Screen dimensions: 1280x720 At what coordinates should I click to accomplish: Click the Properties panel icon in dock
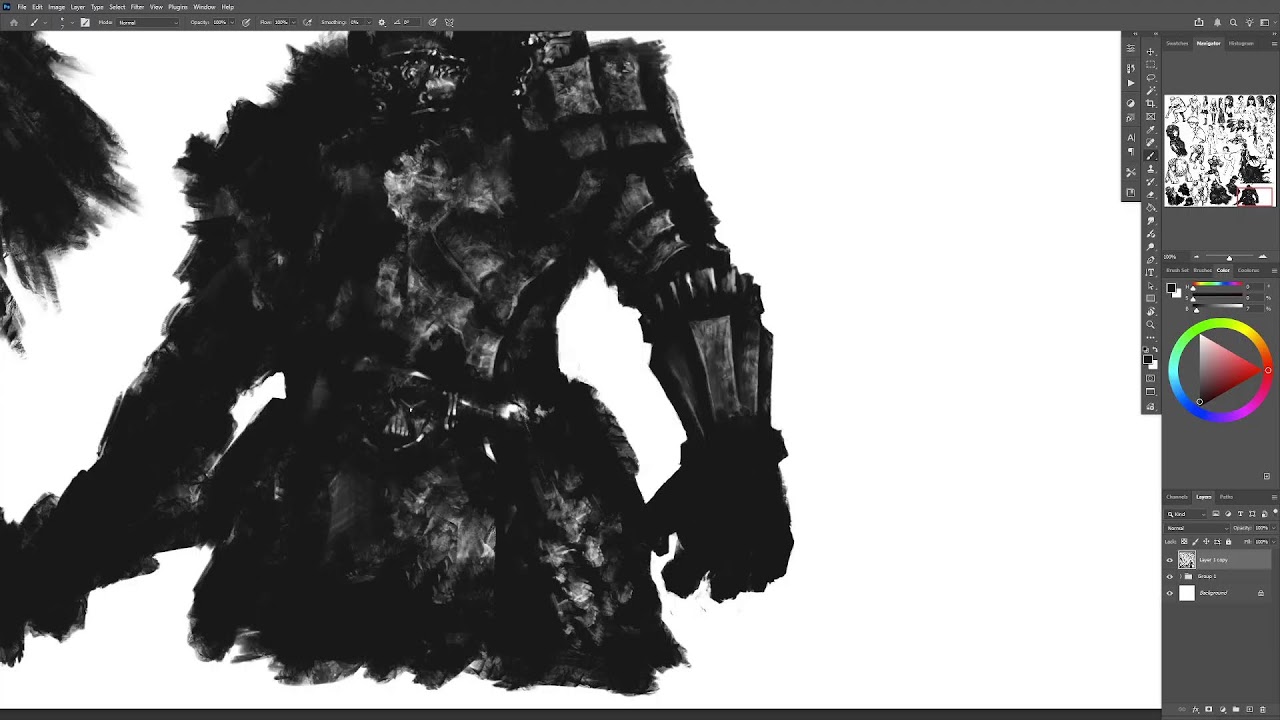click(1131, 48)
